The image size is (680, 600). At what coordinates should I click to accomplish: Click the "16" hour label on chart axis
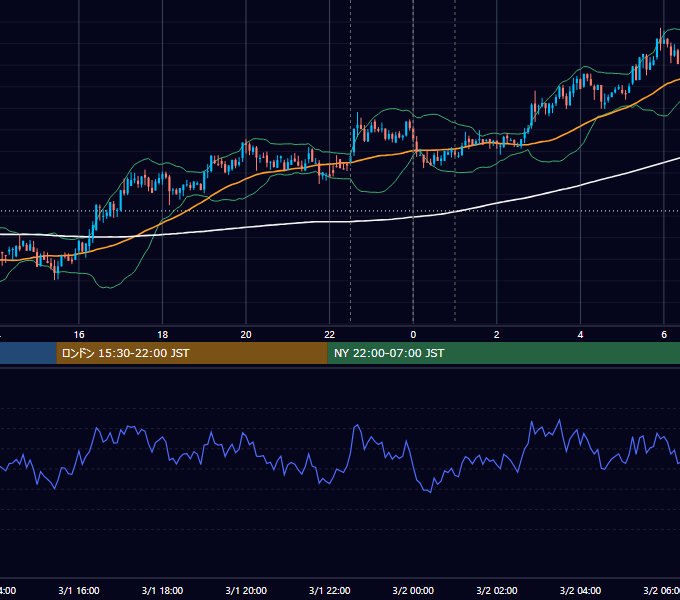[x=79, y=335]
